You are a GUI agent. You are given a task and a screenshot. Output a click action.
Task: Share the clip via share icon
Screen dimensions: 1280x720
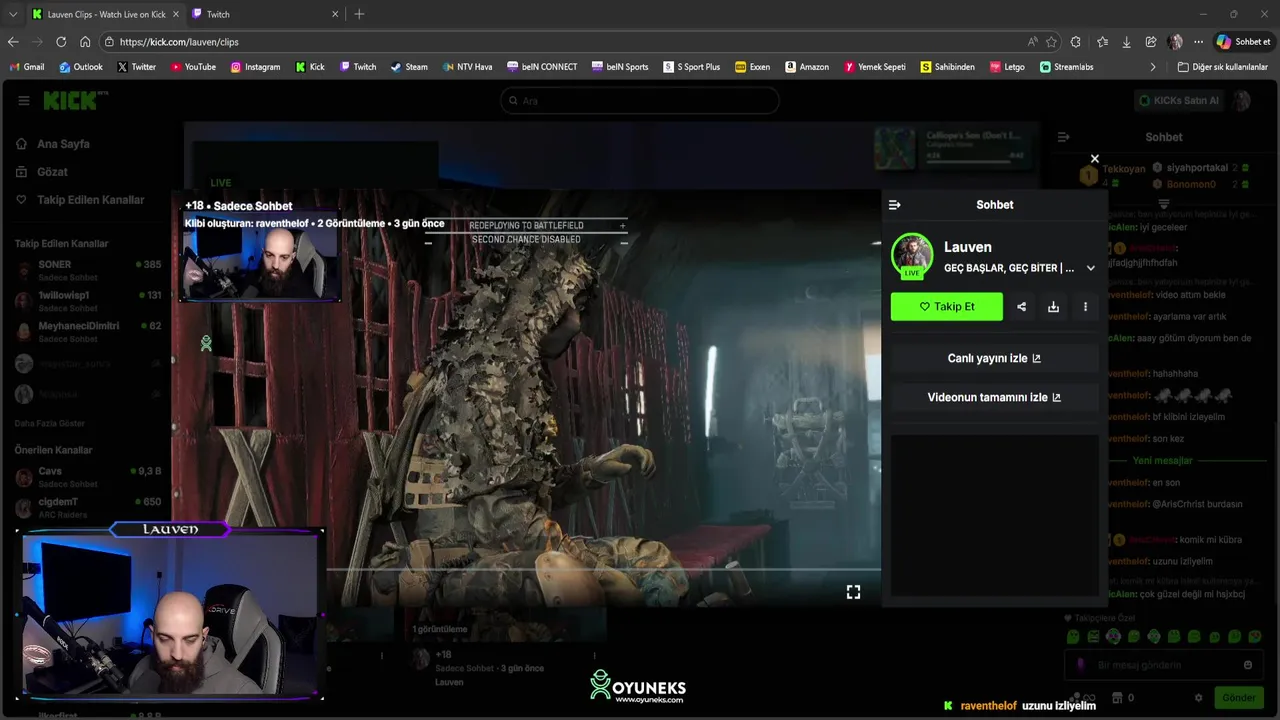[x=1021, y=307]
